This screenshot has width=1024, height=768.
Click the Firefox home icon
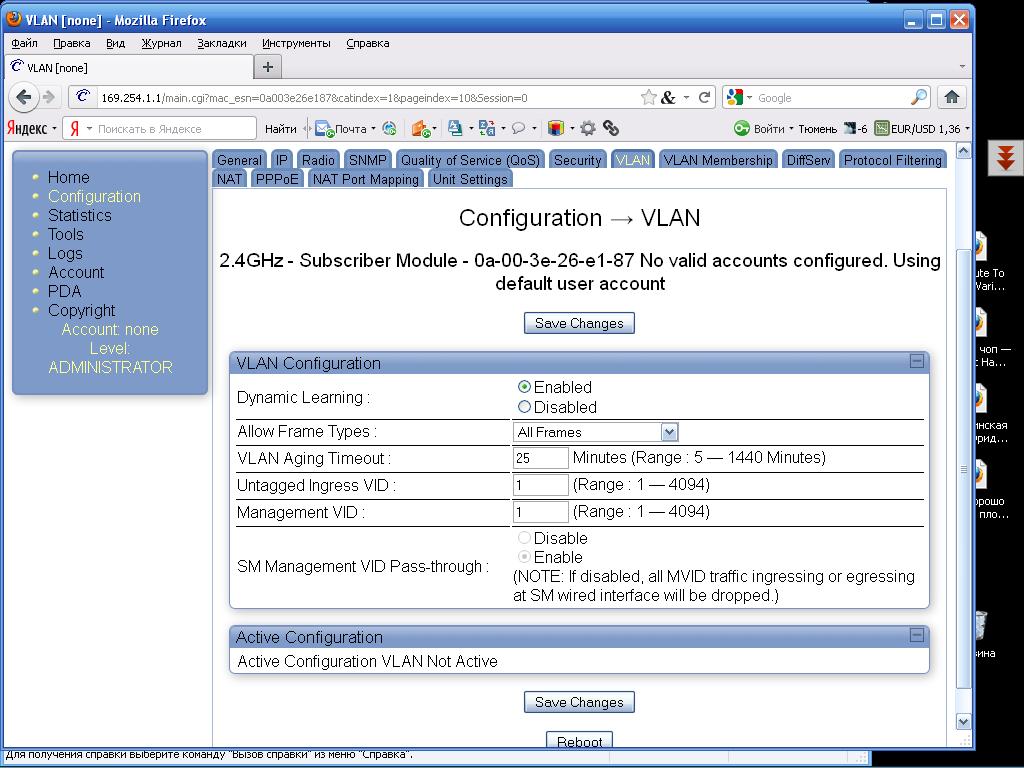coord(951,97)
